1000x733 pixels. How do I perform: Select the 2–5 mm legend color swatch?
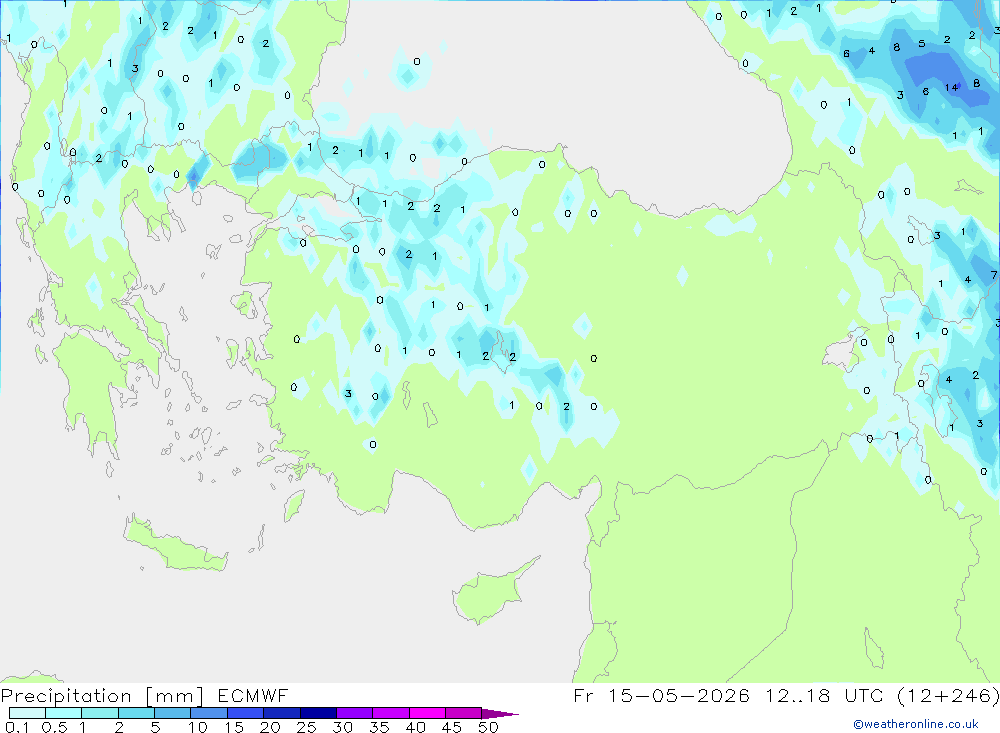[136, 713]
